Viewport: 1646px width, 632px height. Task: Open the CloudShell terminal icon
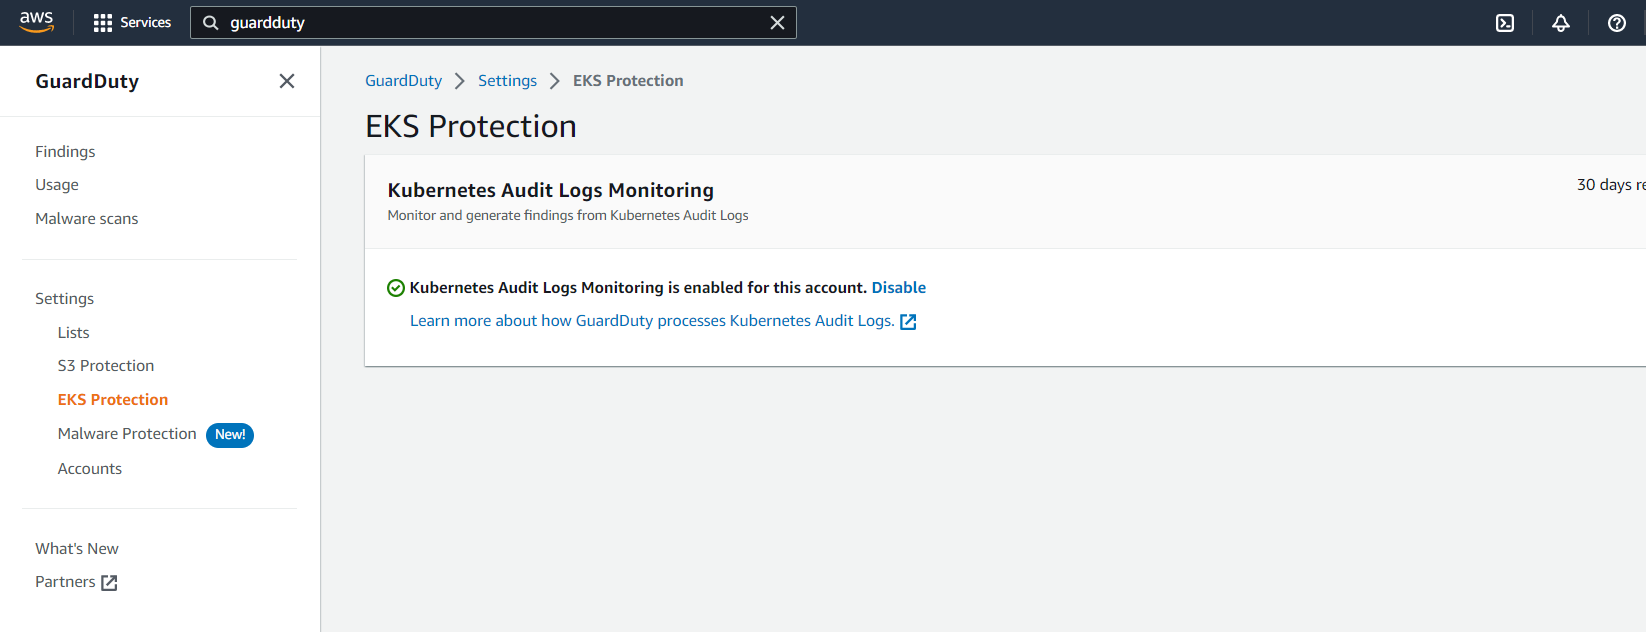pos(1505,23)
